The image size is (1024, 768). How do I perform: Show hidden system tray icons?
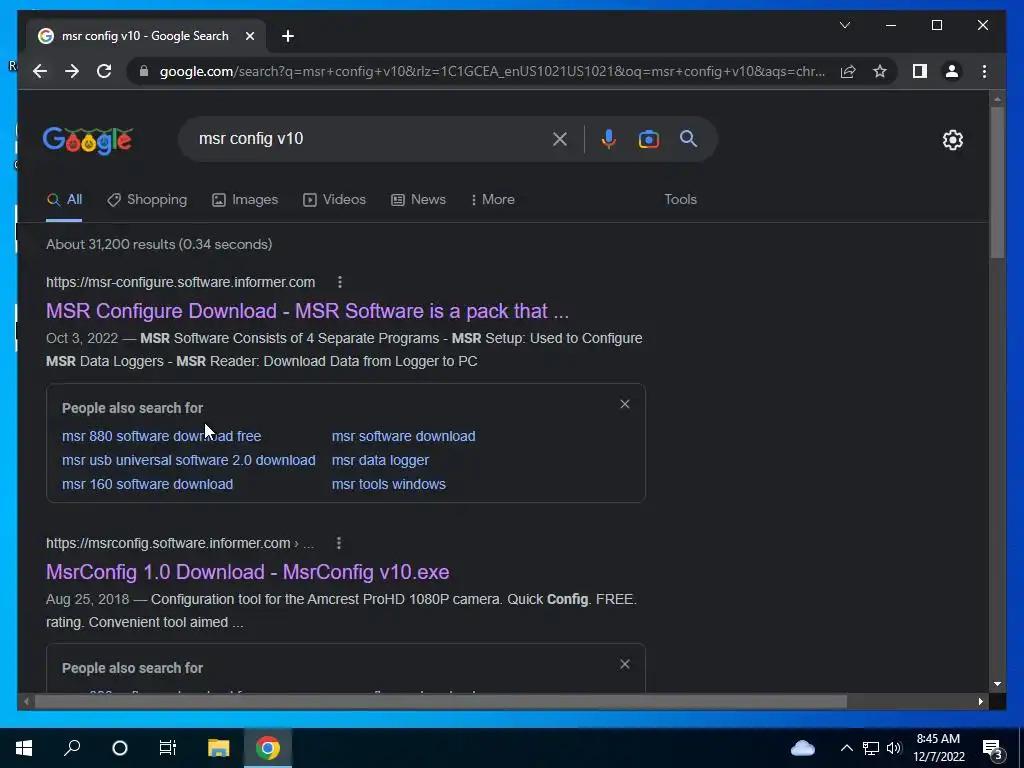click(846, 748)
